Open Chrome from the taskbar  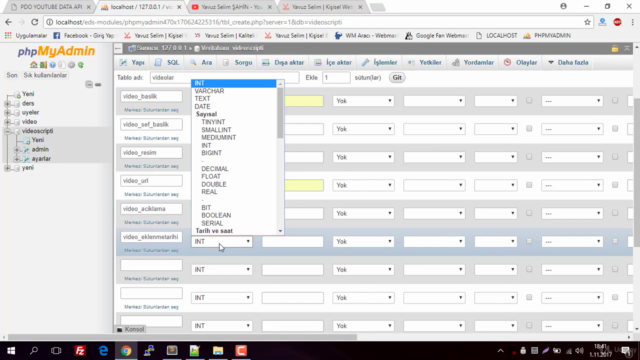tap(126, 351)
